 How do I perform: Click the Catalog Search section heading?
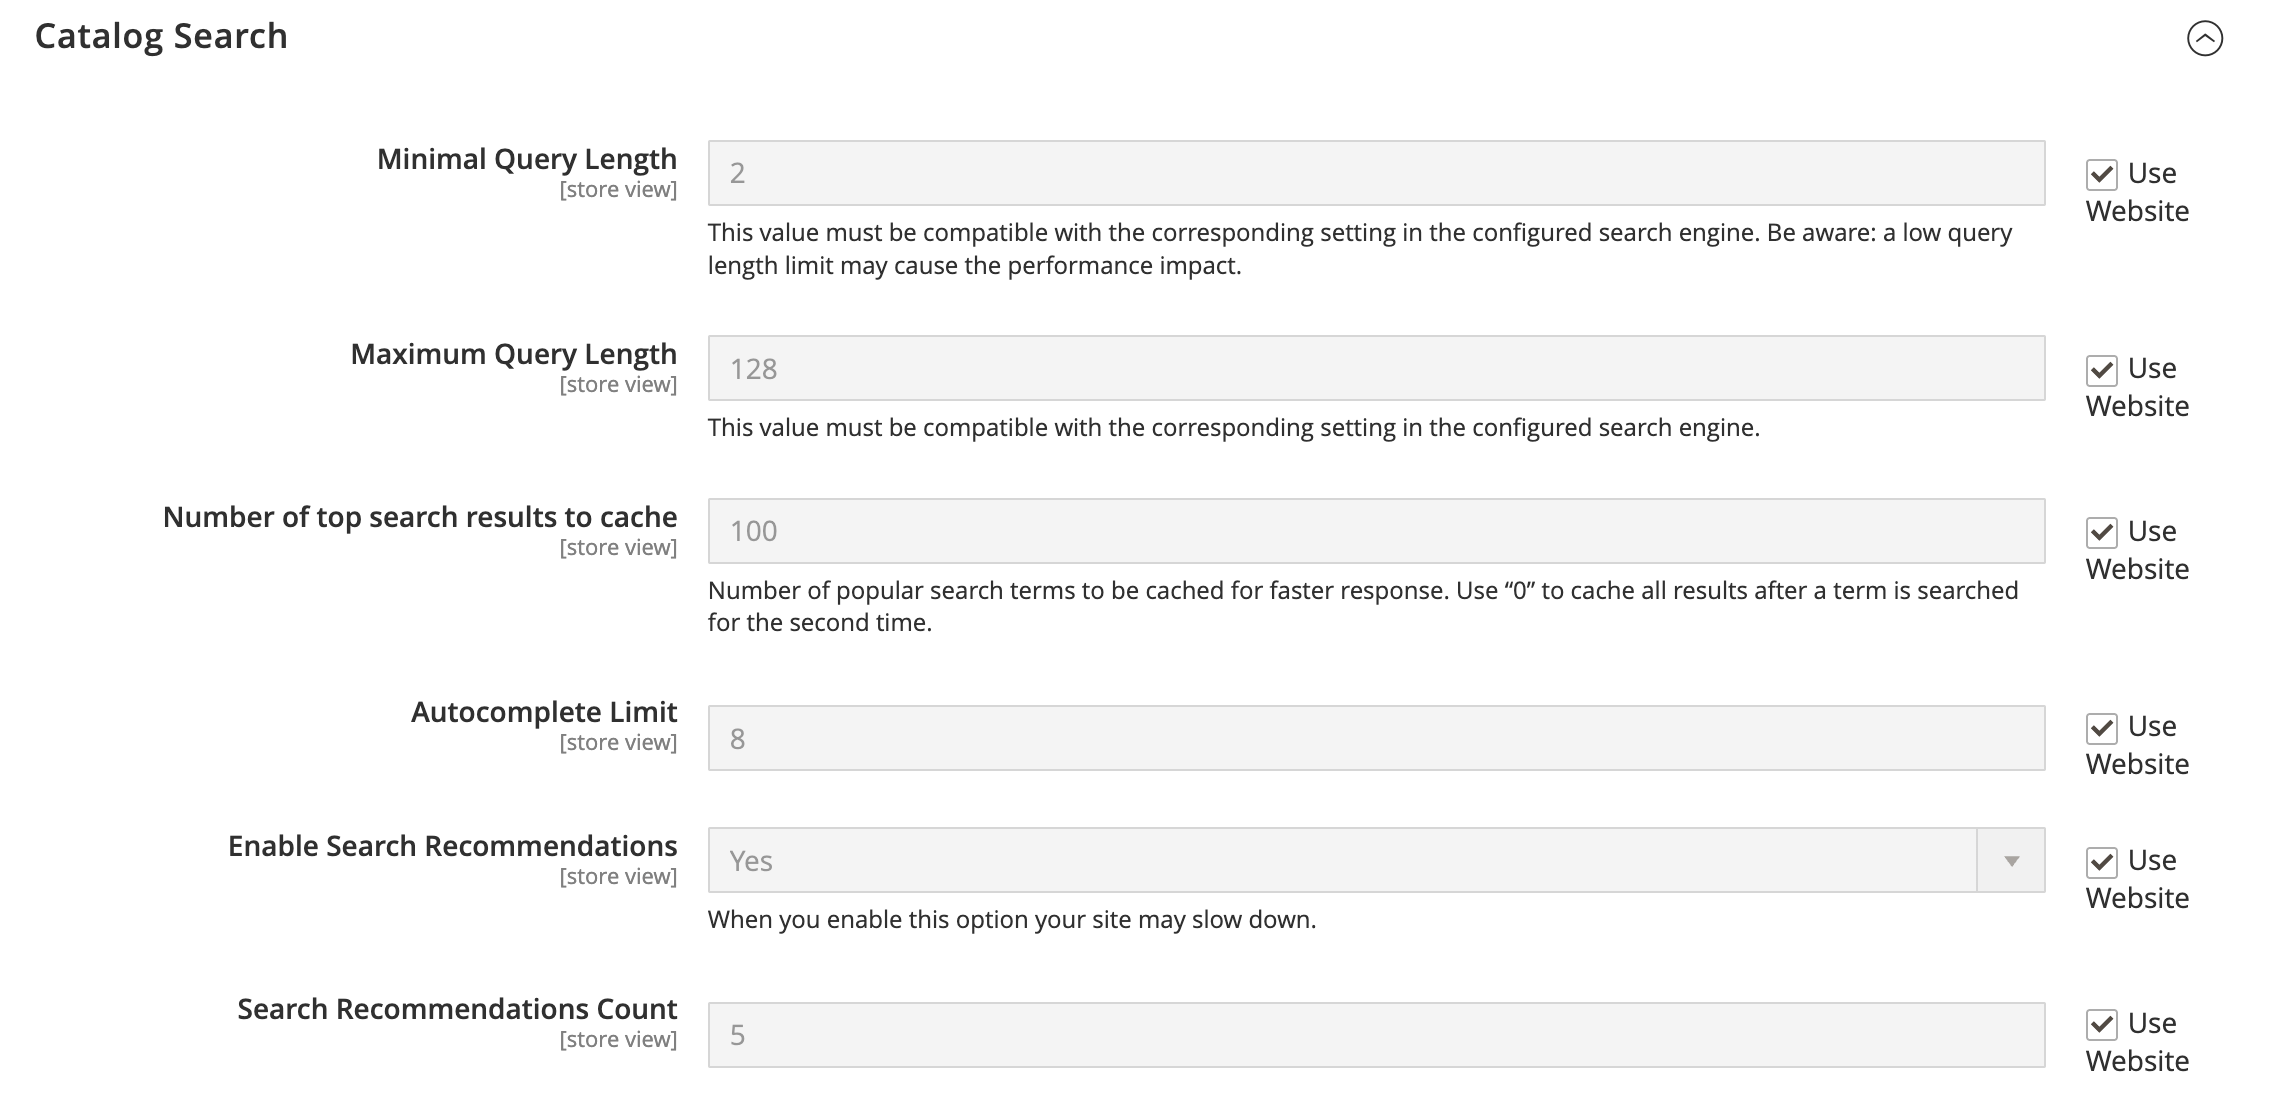160,35
